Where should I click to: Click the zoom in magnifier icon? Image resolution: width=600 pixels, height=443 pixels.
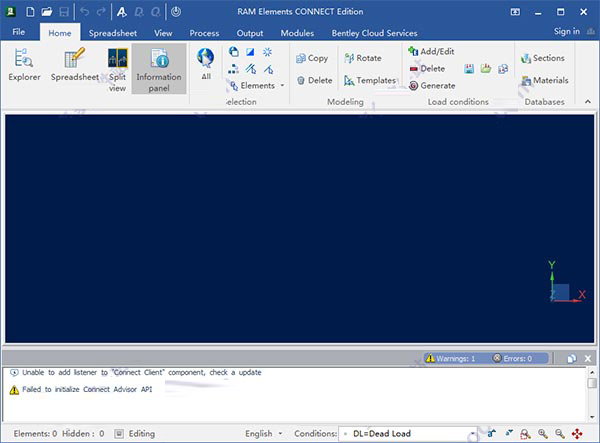(543, 434)
